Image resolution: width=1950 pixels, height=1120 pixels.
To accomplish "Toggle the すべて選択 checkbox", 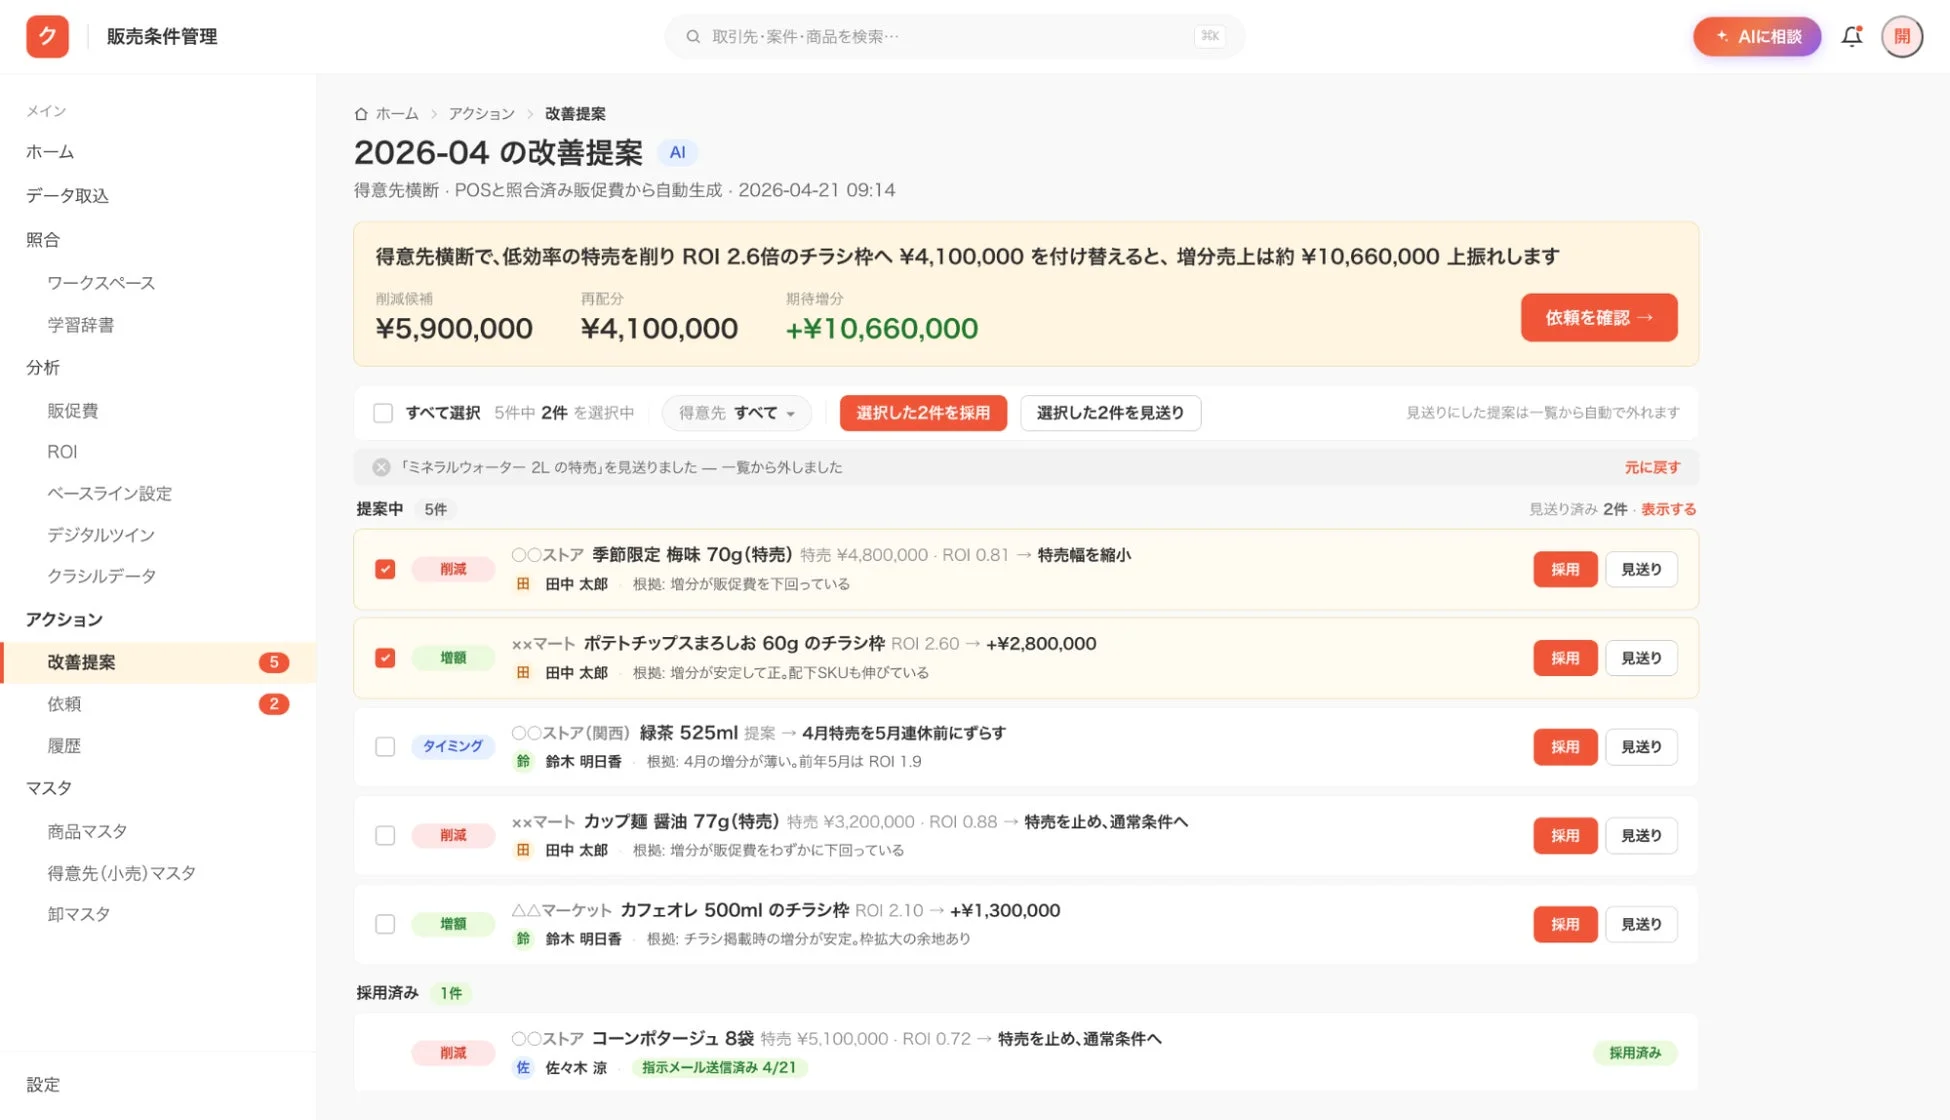I will [383, 413].
